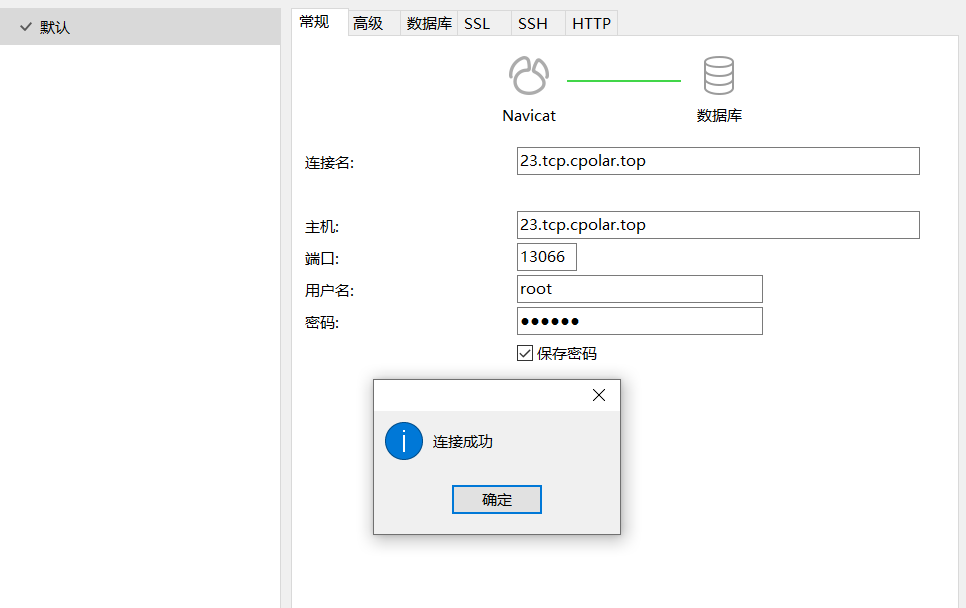The height and width of the screenshot is (608, 966).
Task: Click the 密码: label
Action: coord(322,323)
